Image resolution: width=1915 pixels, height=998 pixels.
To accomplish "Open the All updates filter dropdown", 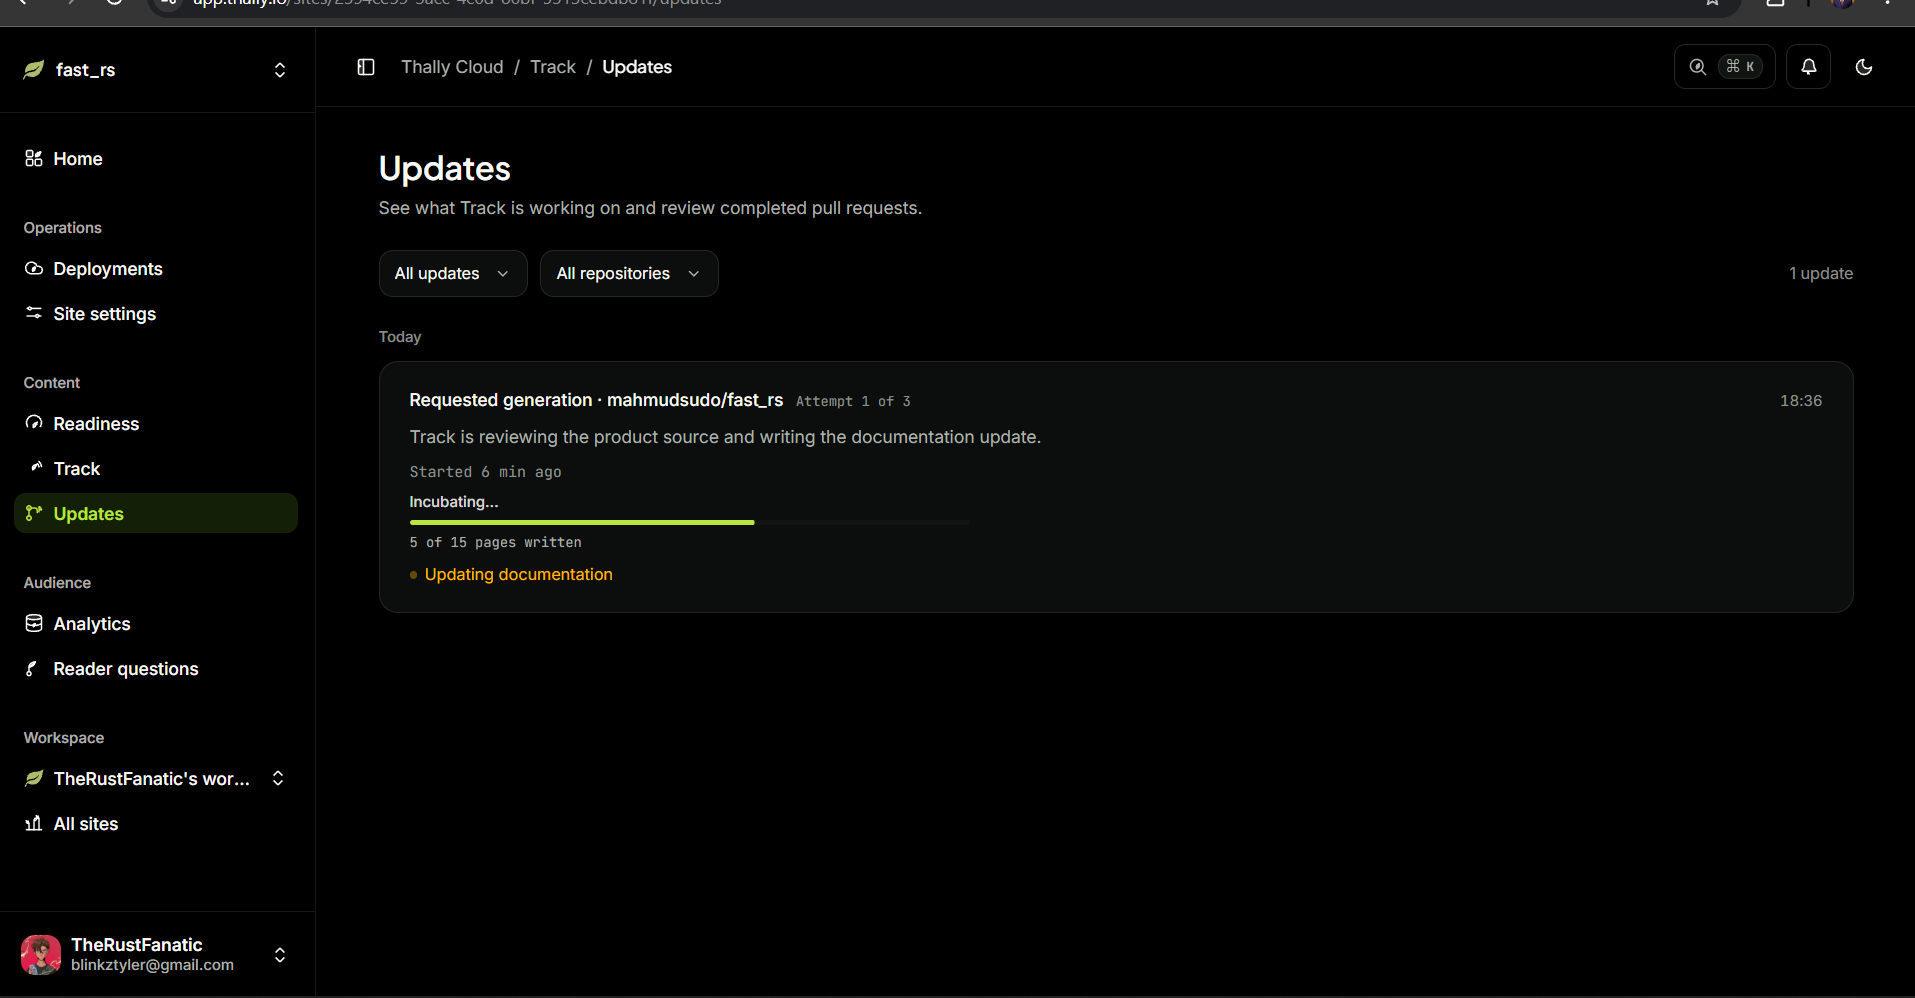I will click(x=453, y=273).
